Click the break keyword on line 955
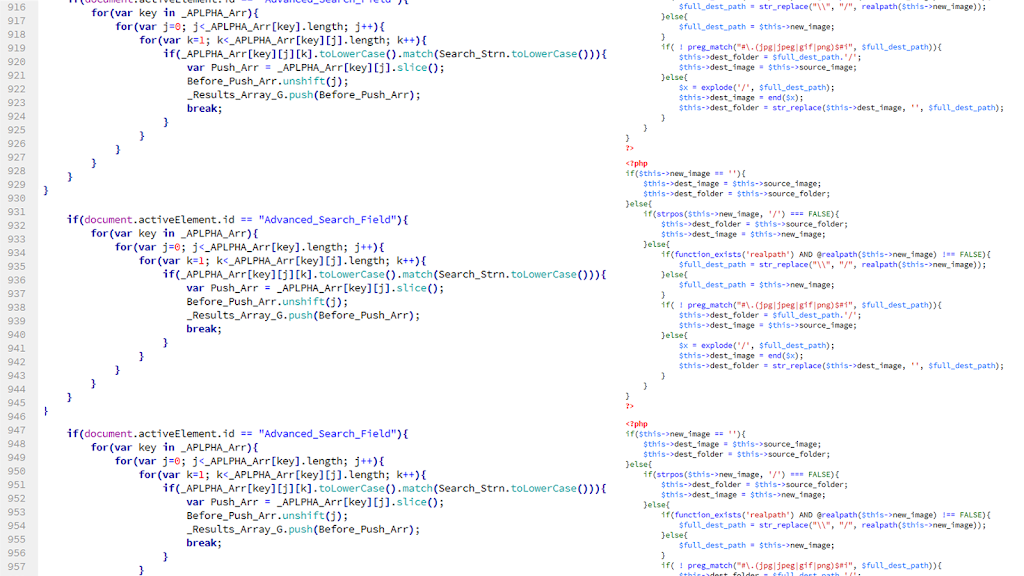Image resolution: width=1024 pixels, height=576 pixels. [x=202, y=543]
